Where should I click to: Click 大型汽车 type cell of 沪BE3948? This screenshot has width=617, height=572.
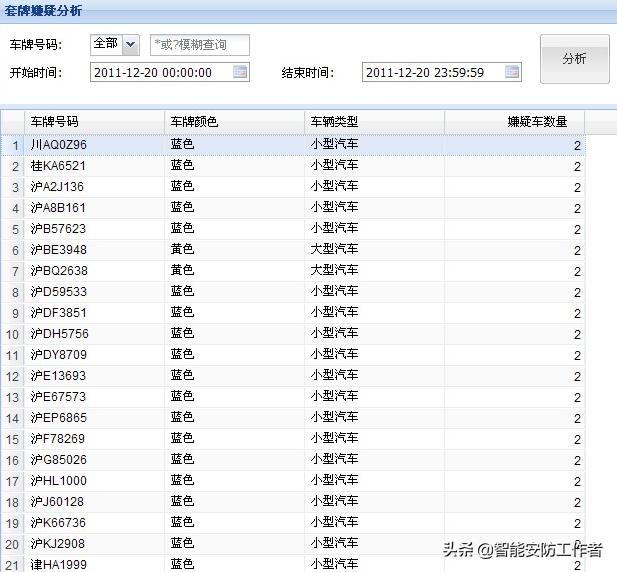[374, 250]
